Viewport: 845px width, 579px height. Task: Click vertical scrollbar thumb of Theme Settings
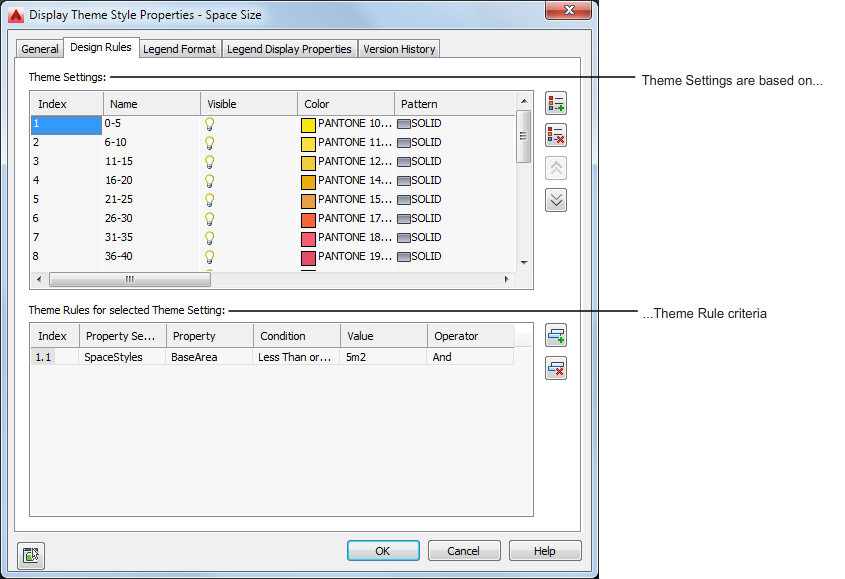(523, 136)
